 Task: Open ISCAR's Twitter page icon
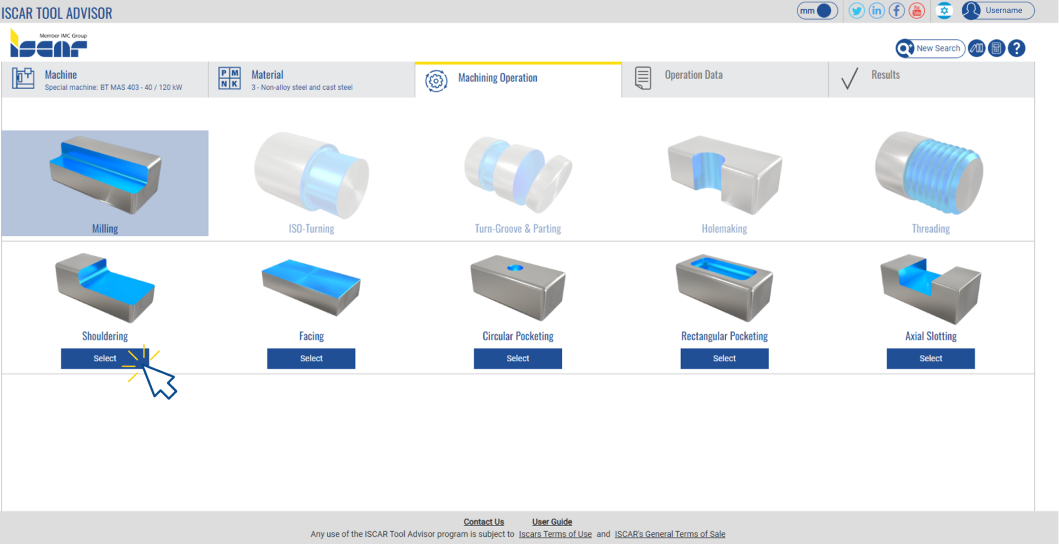[x=857, y=11]
